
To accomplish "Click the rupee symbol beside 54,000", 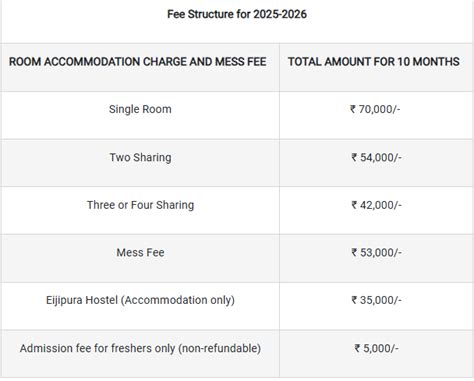I will [354, 157].
